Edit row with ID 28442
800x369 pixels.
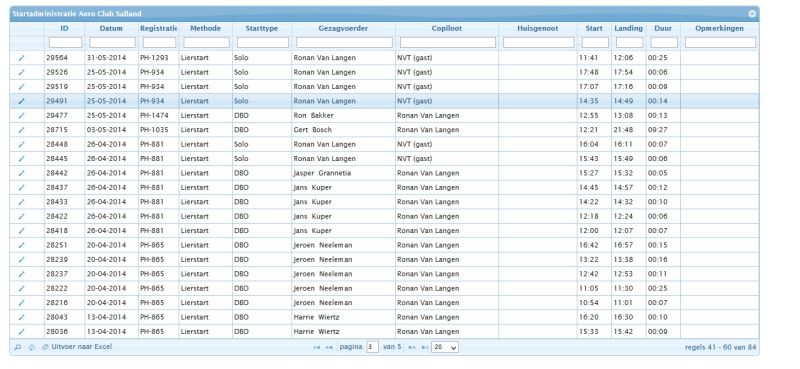click(21, 174)
